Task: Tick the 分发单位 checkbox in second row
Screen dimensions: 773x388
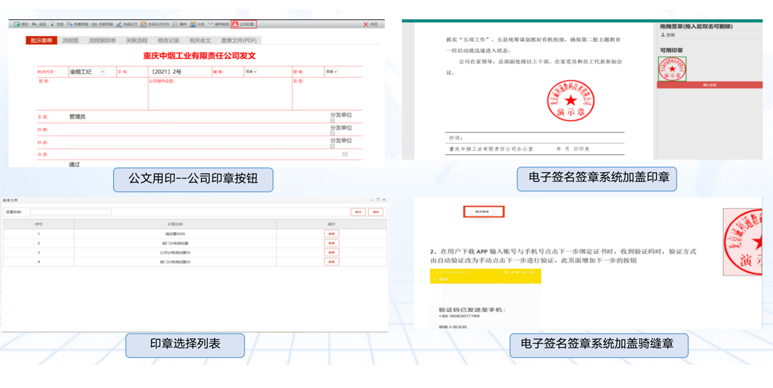Action: coord(332,133)
